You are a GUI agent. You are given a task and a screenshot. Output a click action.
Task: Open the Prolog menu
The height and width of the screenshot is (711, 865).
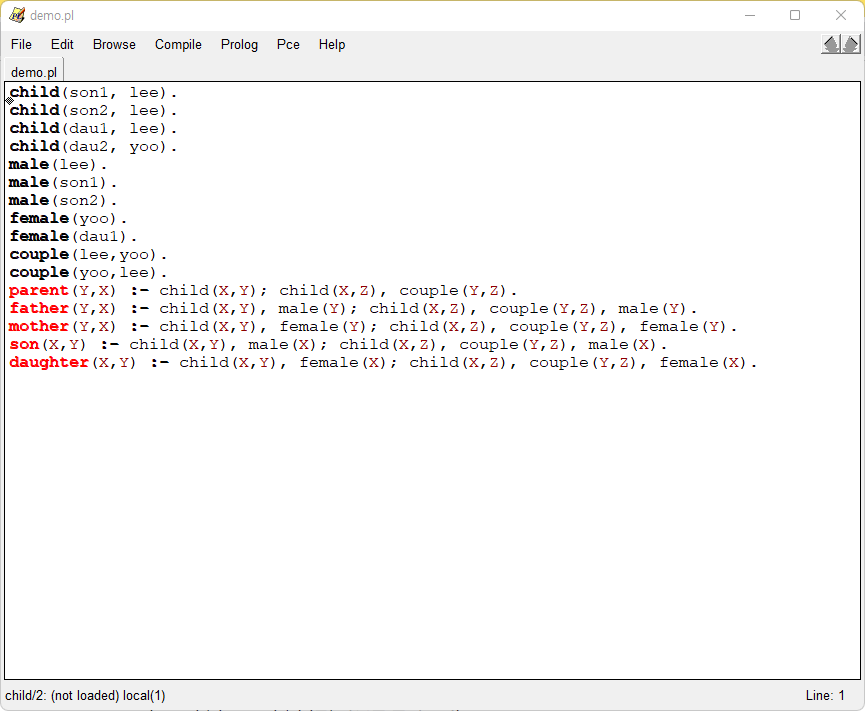239,45
